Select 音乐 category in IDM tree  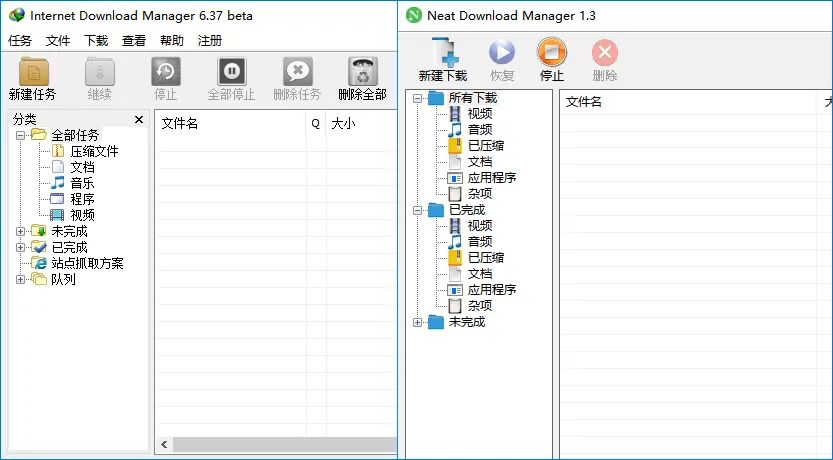coord(82,183)
